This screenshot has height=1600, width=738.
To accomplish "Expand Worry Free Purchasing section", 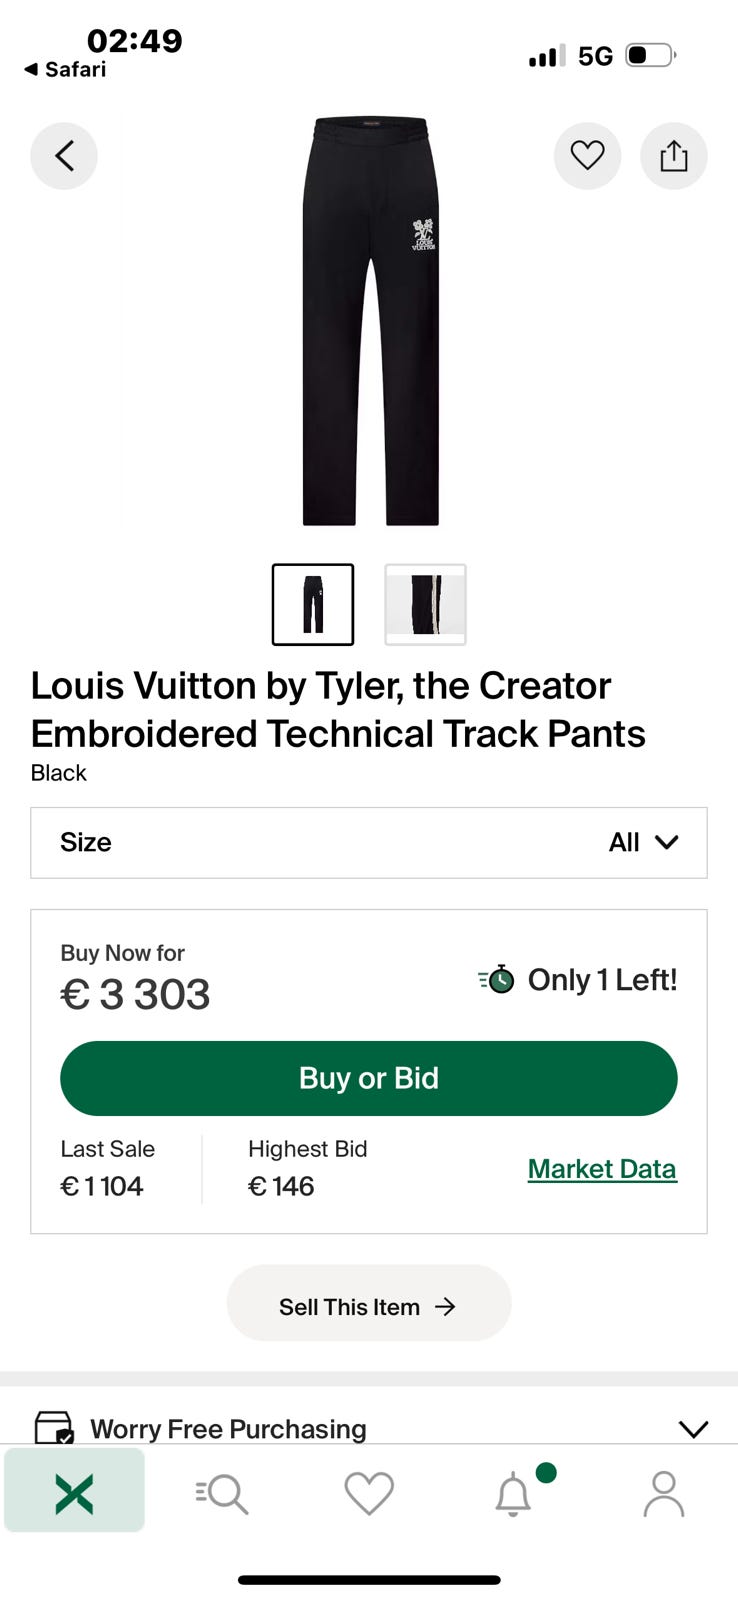I will [692, 1428].
